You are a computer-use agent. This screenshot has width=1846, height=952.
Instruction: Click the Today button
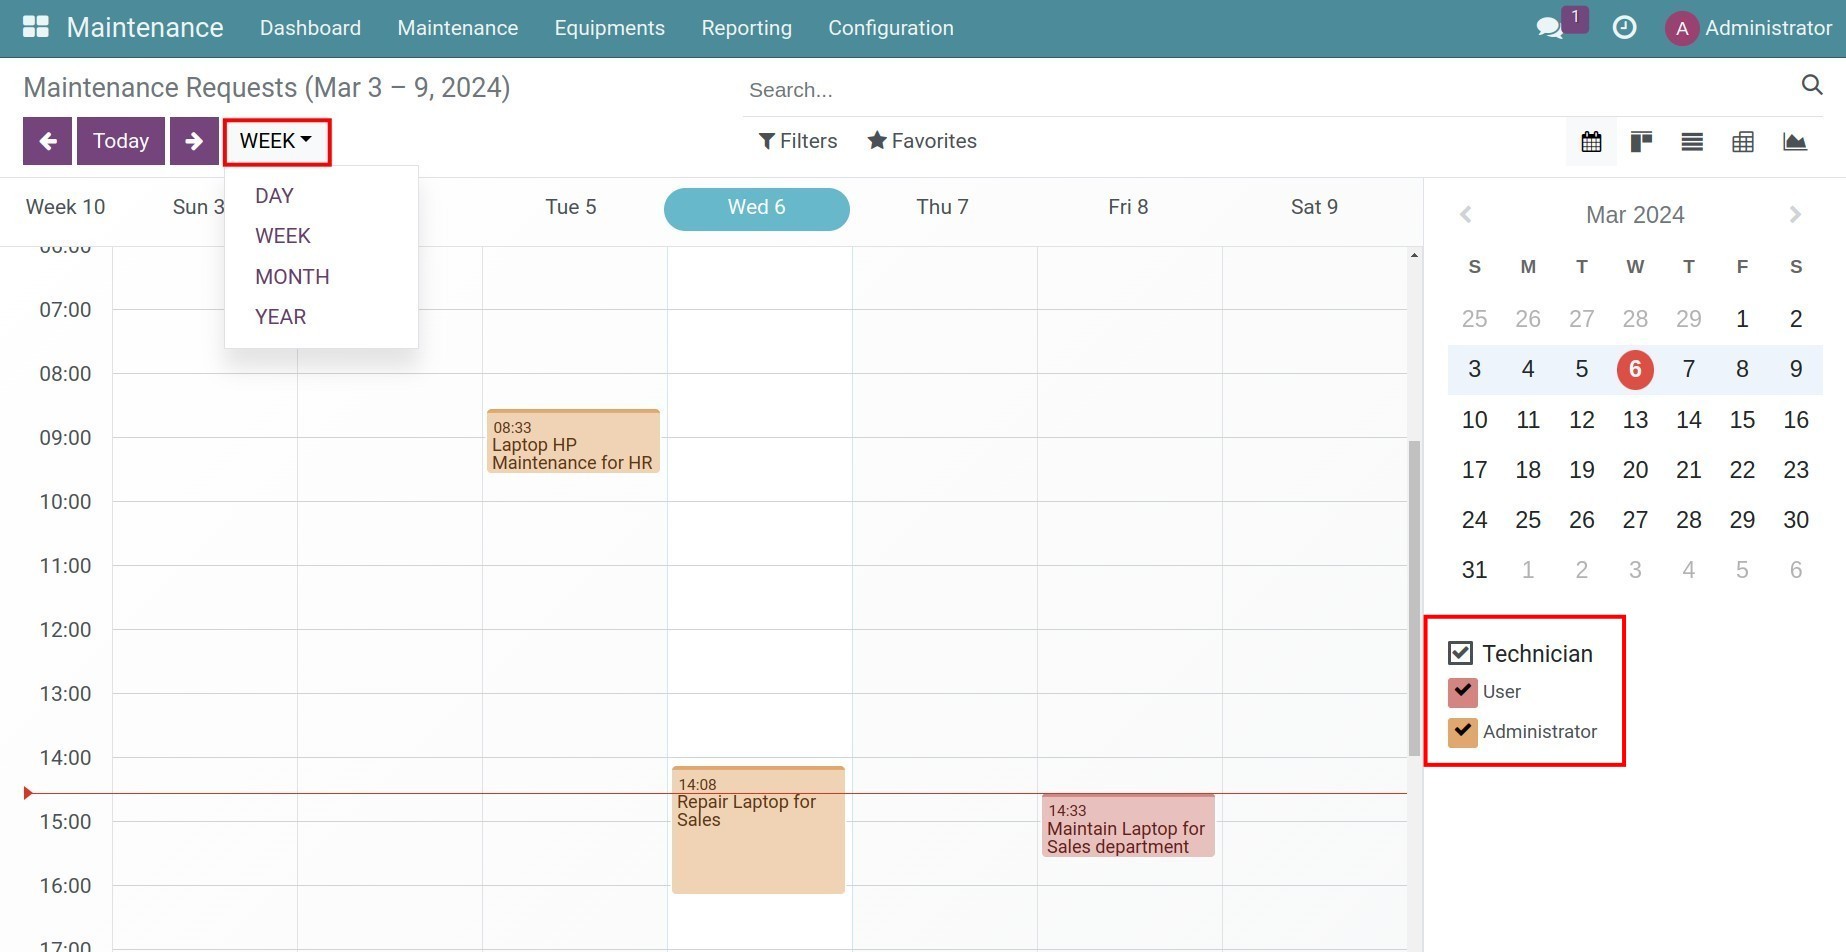pos(121,141)
